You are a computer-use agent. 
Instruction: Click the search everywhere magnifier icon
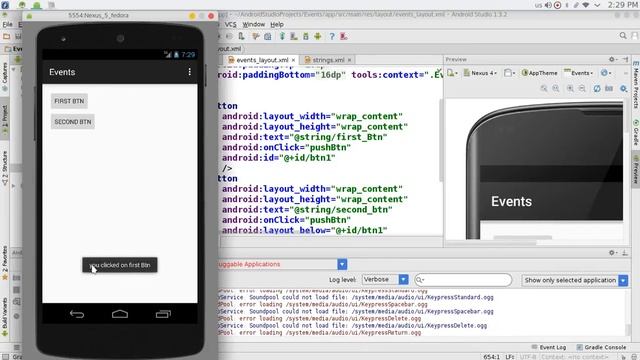pos(623,36)
